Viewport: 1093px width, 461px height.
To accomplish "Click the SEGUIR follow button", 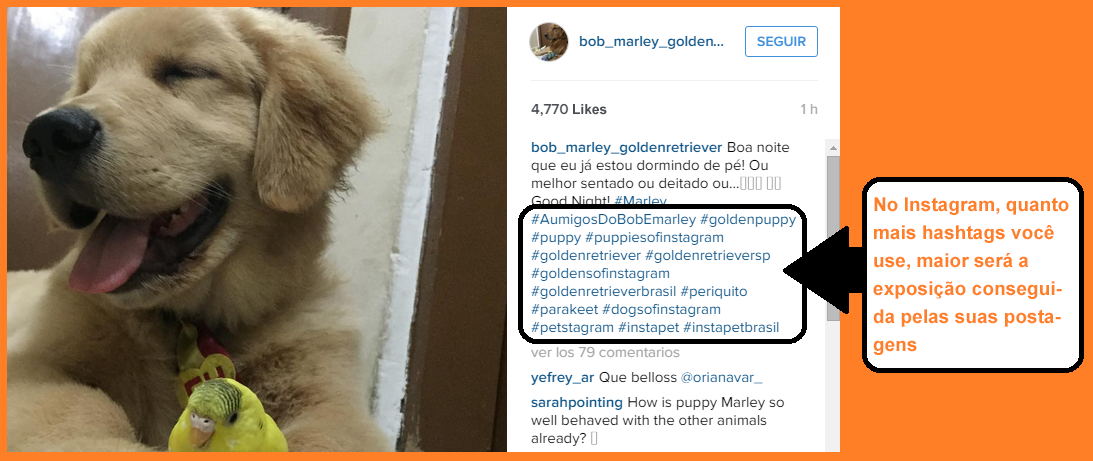I will (781, 42).
